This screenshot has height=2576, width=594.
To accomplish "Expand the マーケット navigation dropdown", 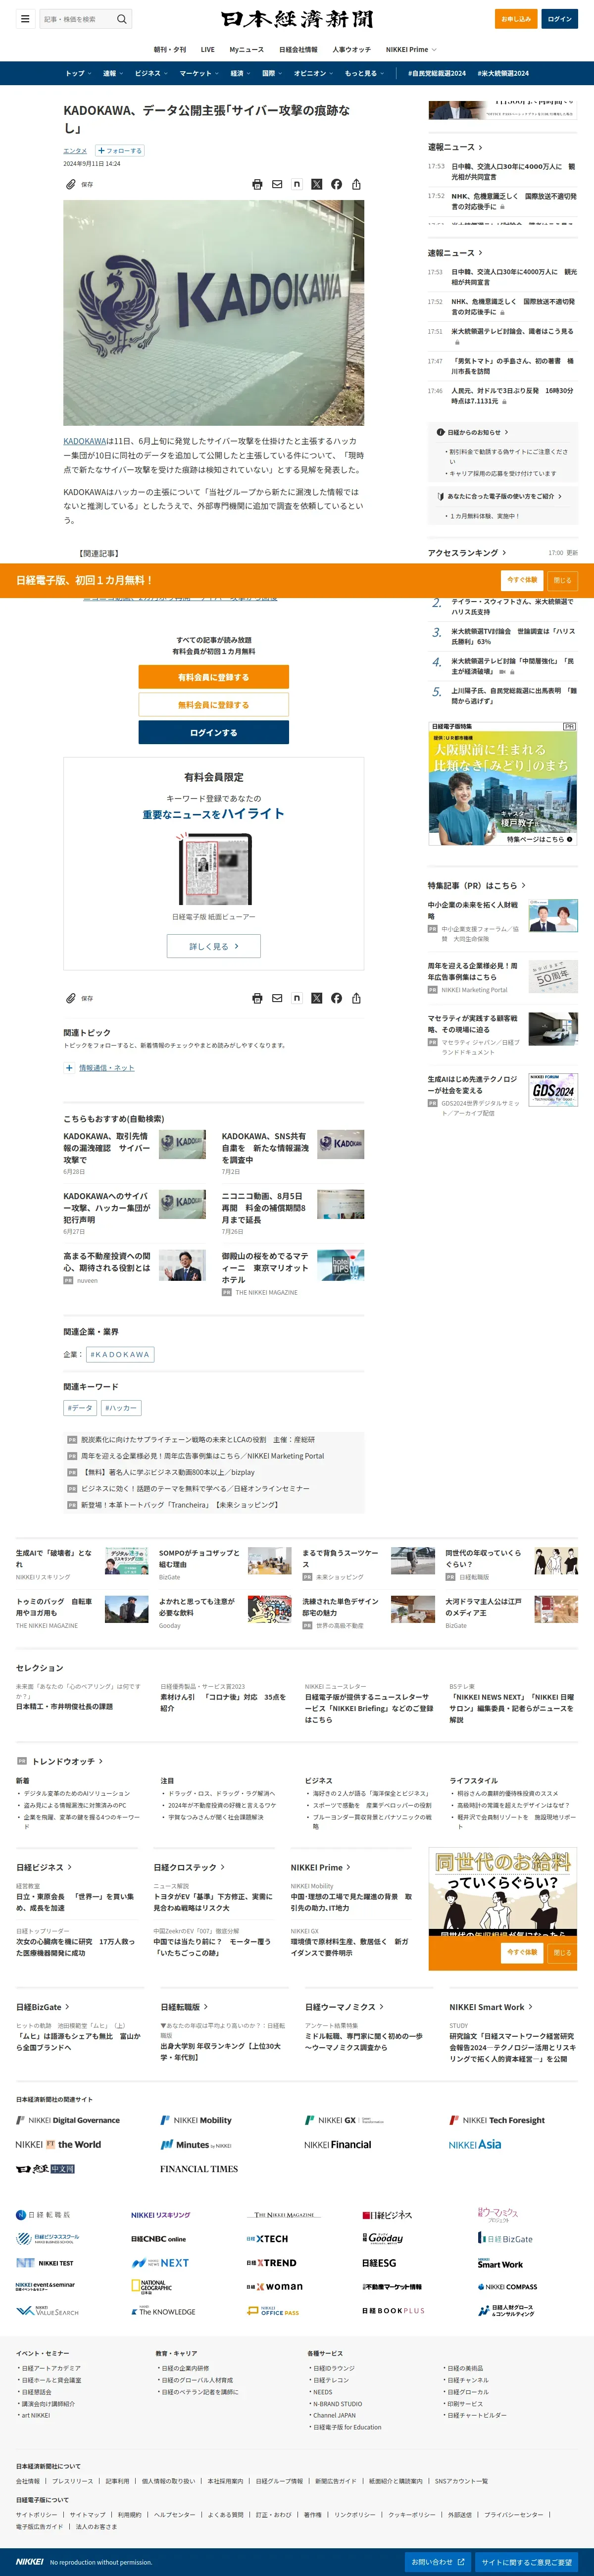I will pos(199,73).
